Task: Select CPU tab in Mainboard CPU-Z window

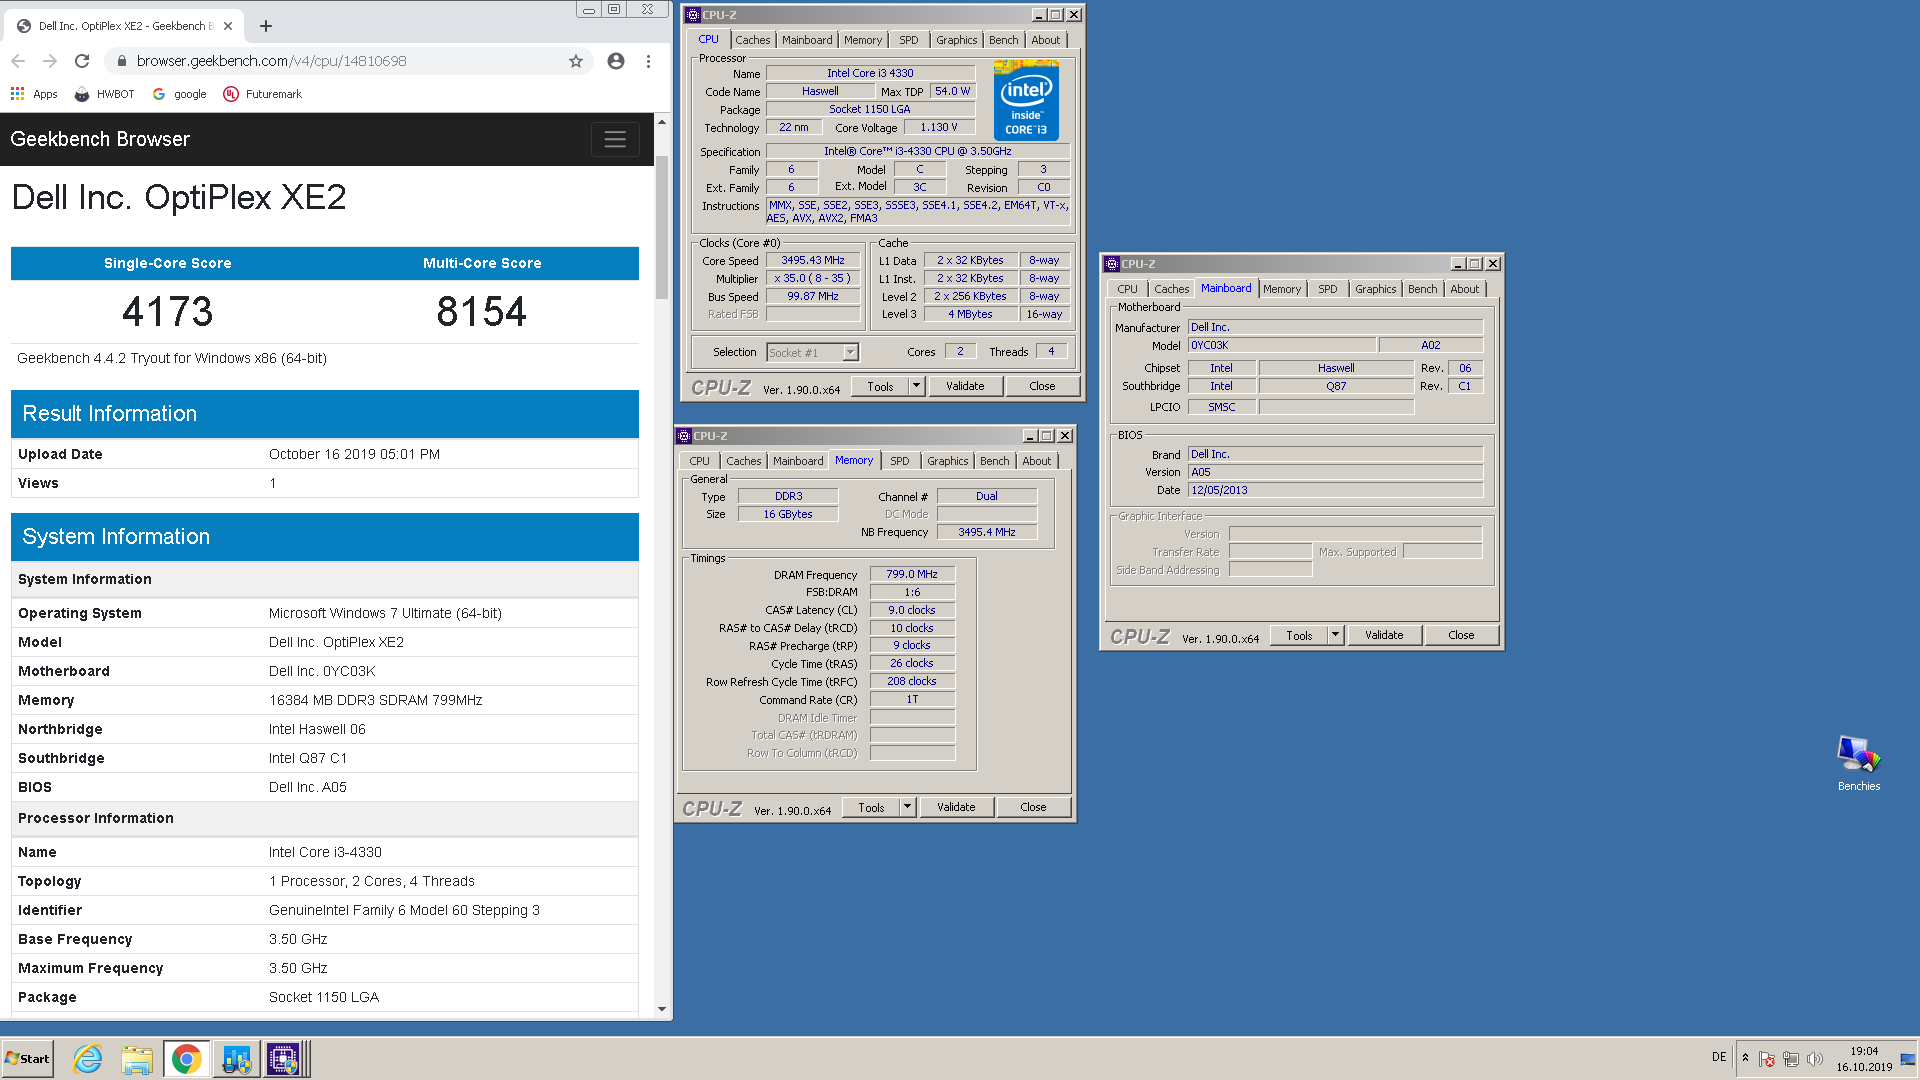Action: tap(1128, 289)
